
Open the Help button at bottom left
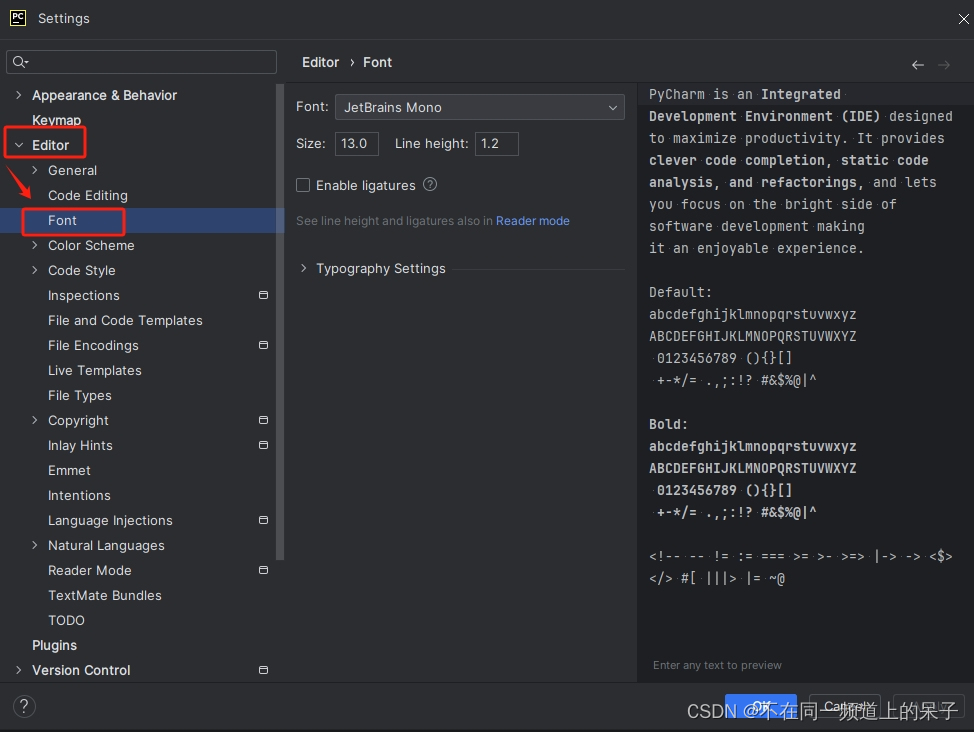click(x=24, y=706)
